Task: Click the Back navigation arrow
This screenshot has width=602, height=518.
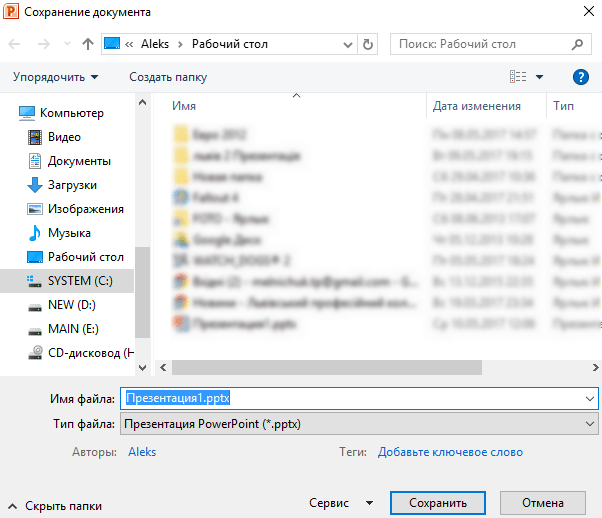Action: click(x=14, y=44)
